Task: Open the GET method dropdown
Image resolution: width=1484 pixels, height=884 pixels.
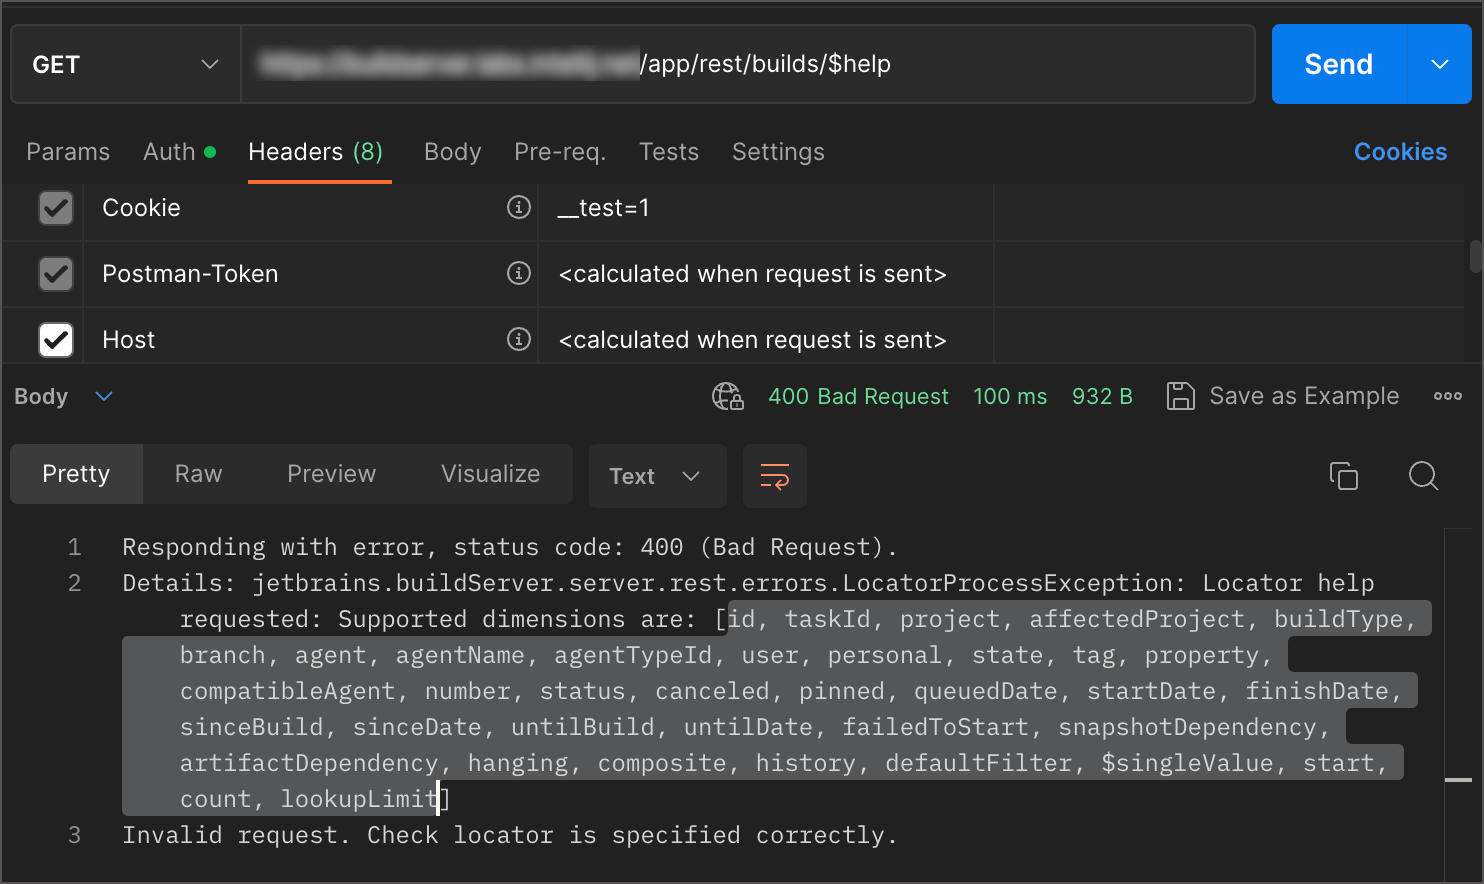Action: pyautogui.click(x=125, y=64)
